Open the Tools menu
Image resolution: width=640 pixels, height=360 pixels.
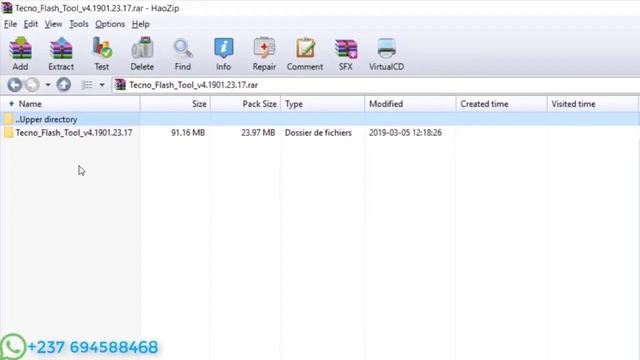(79, 24)
